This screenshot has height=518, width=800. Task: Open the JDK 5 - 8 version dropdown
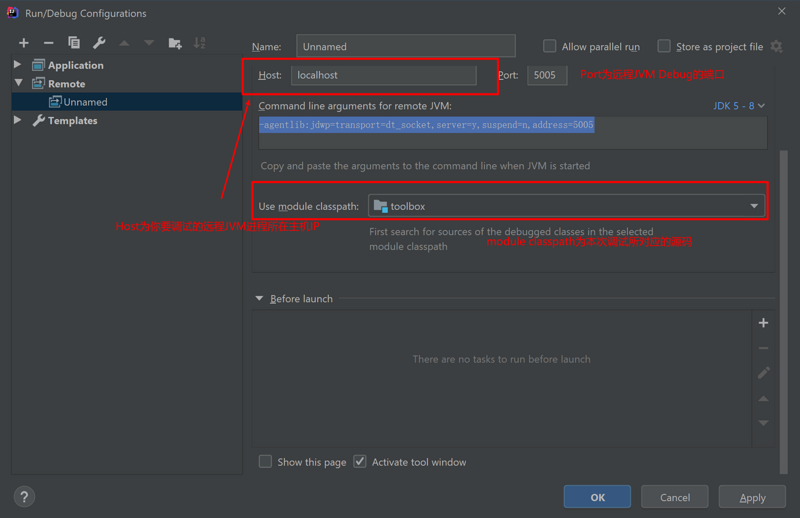pyautogui.click(x=739, y=105)
